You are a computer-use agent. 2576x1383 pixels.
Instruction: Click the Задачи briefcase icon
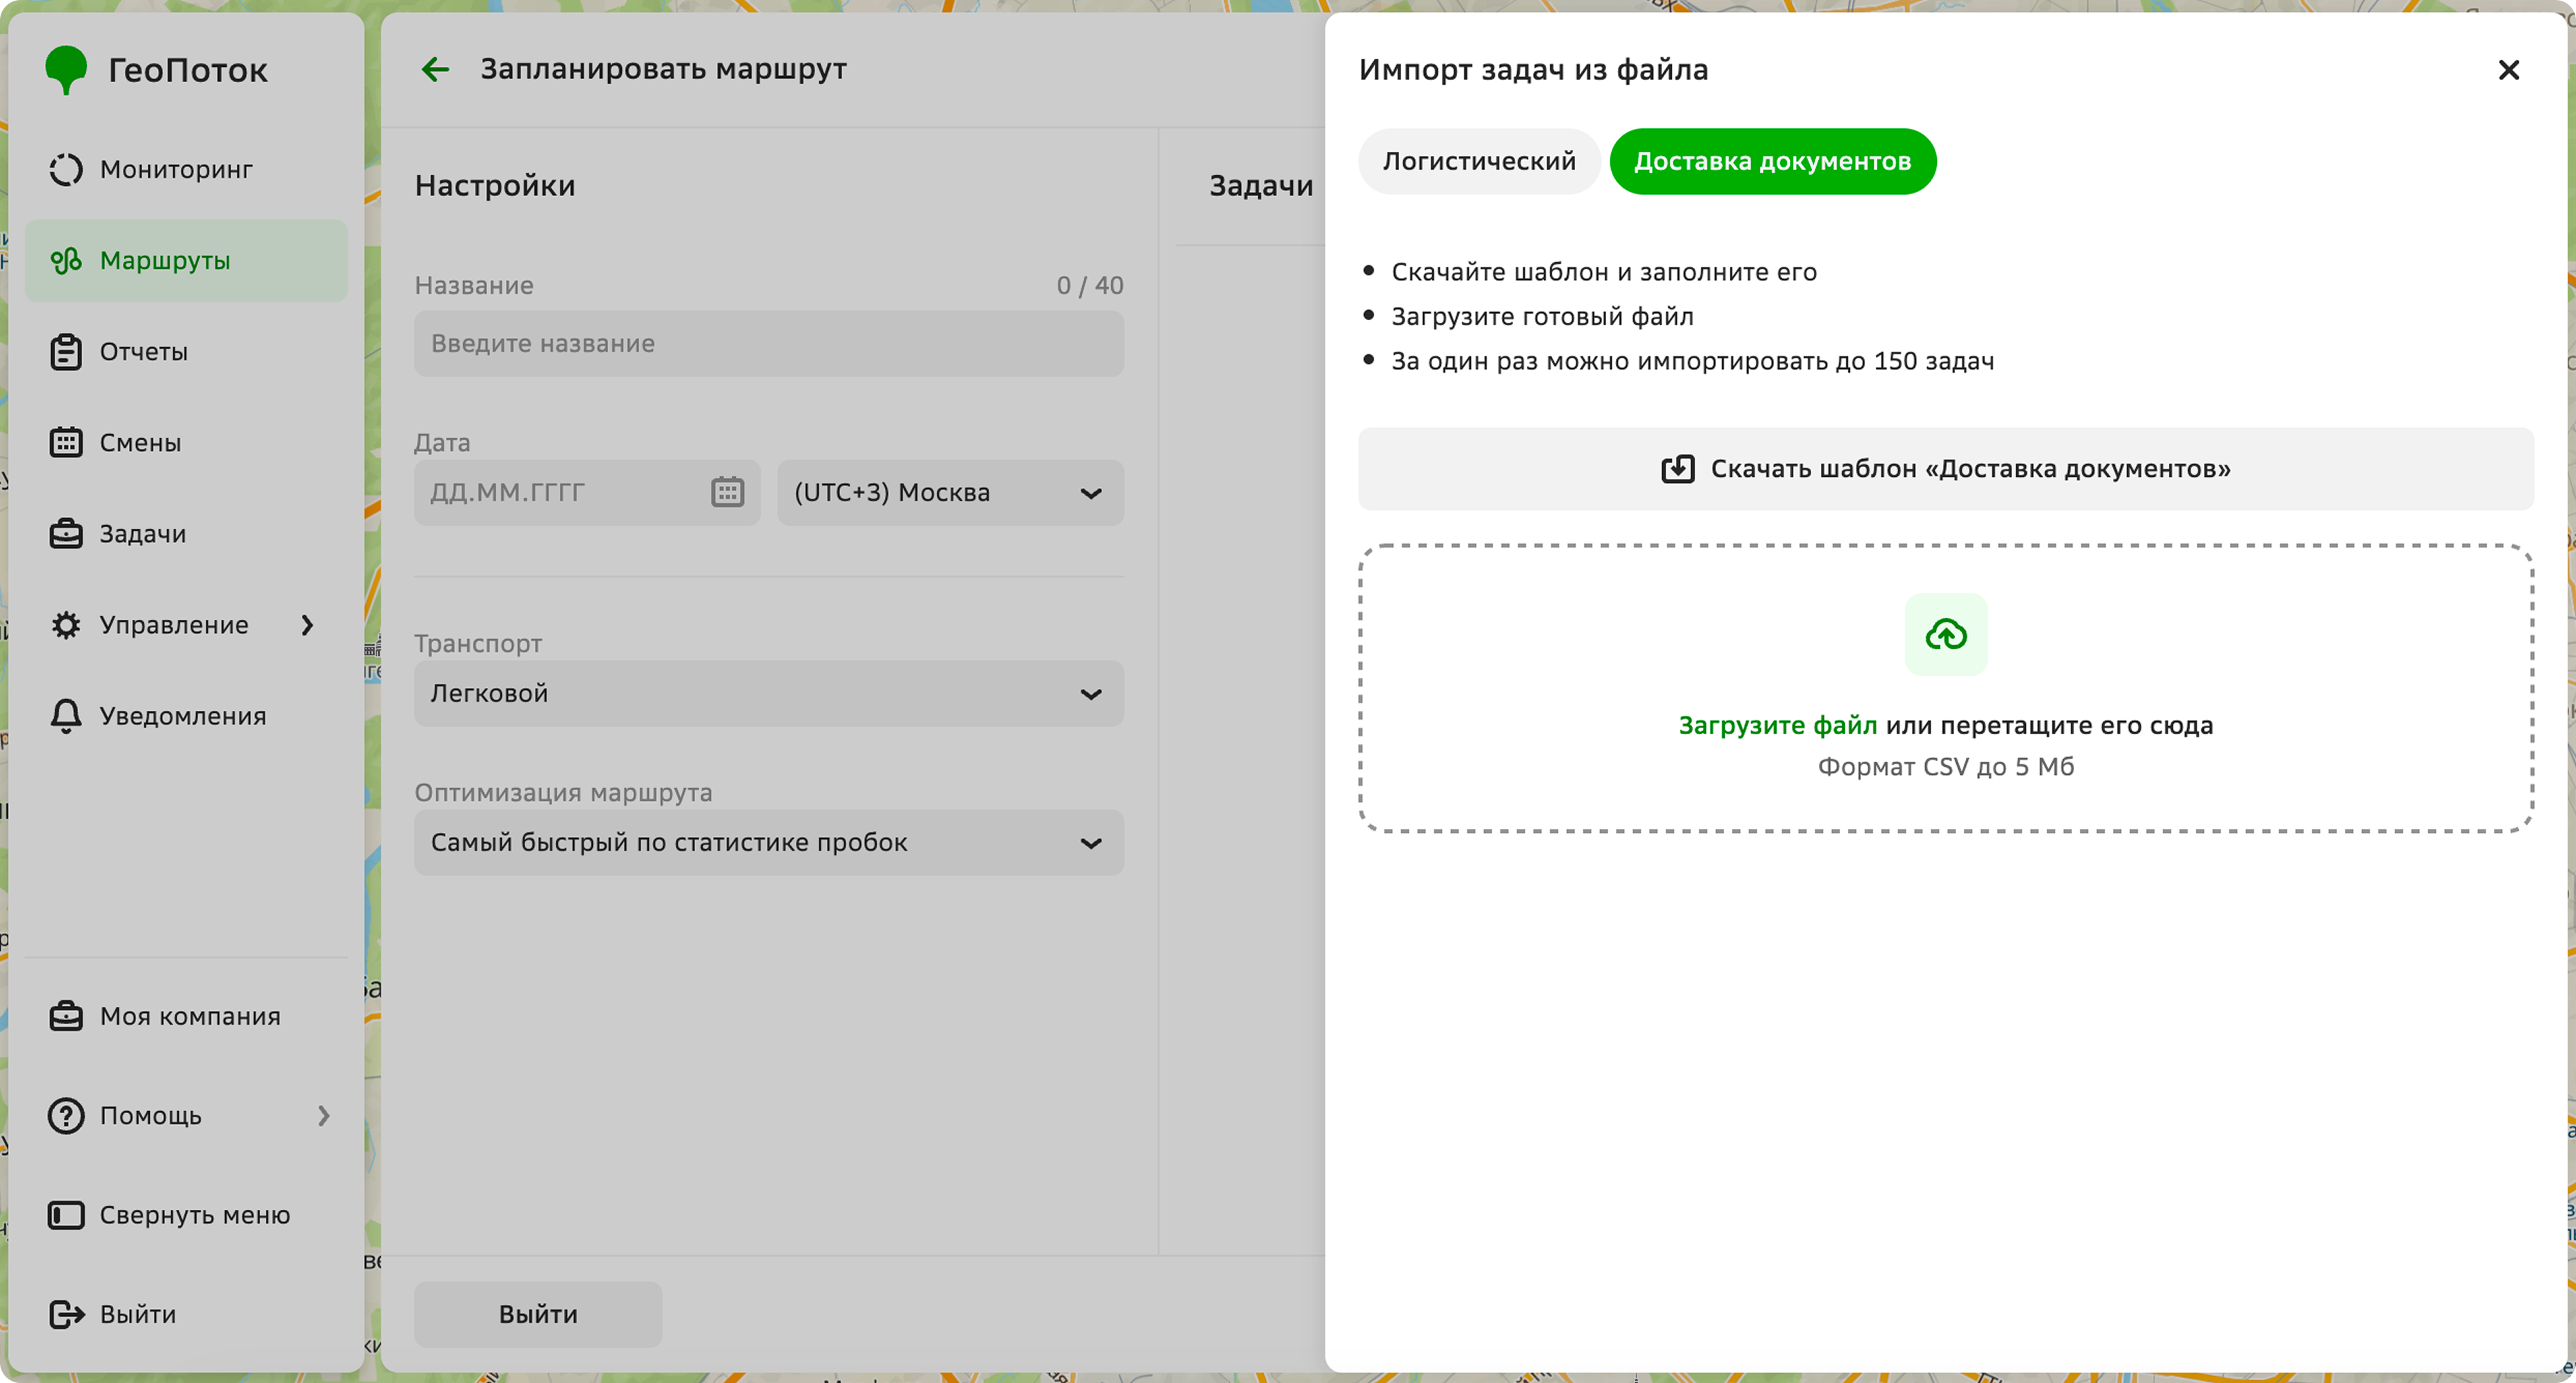point(66,534)
